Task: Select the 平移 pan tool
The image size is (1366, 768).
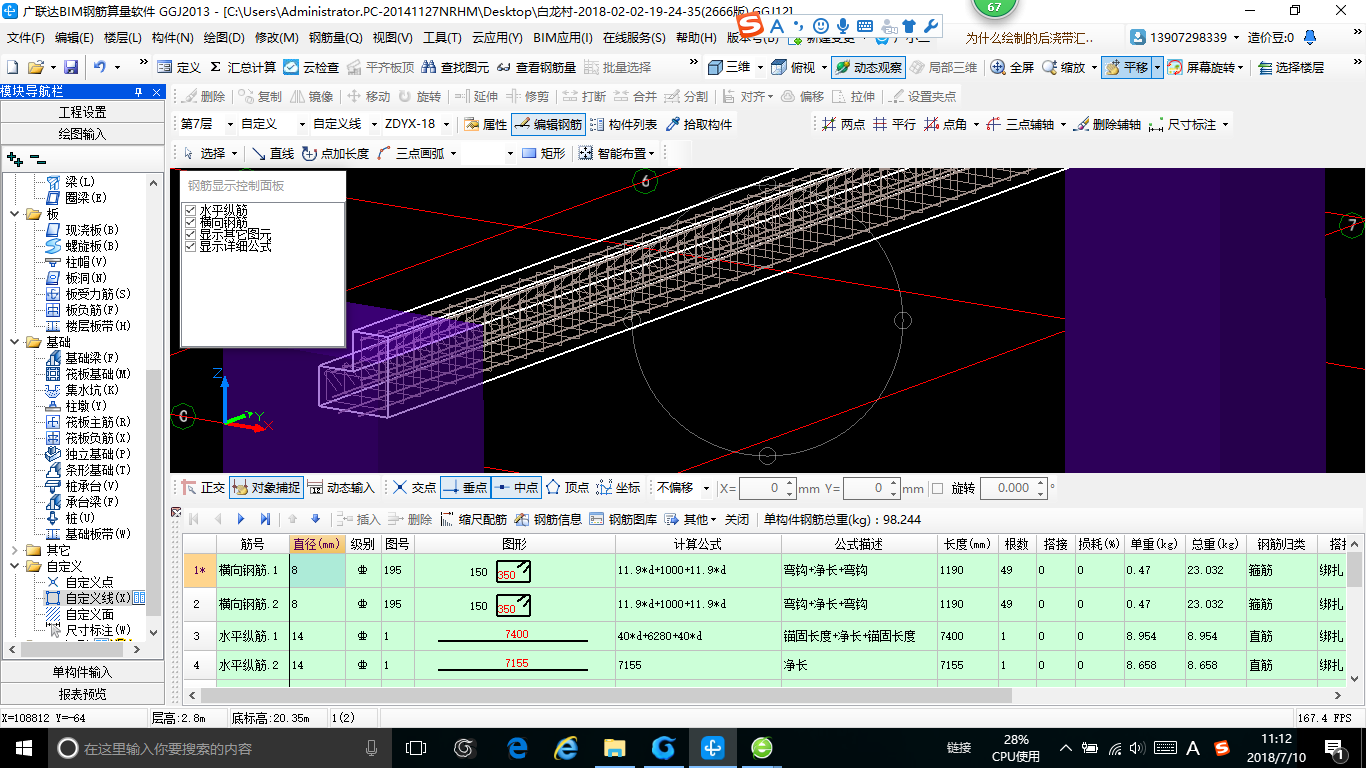Action: pyautogui.click(x=1126, y=67)
